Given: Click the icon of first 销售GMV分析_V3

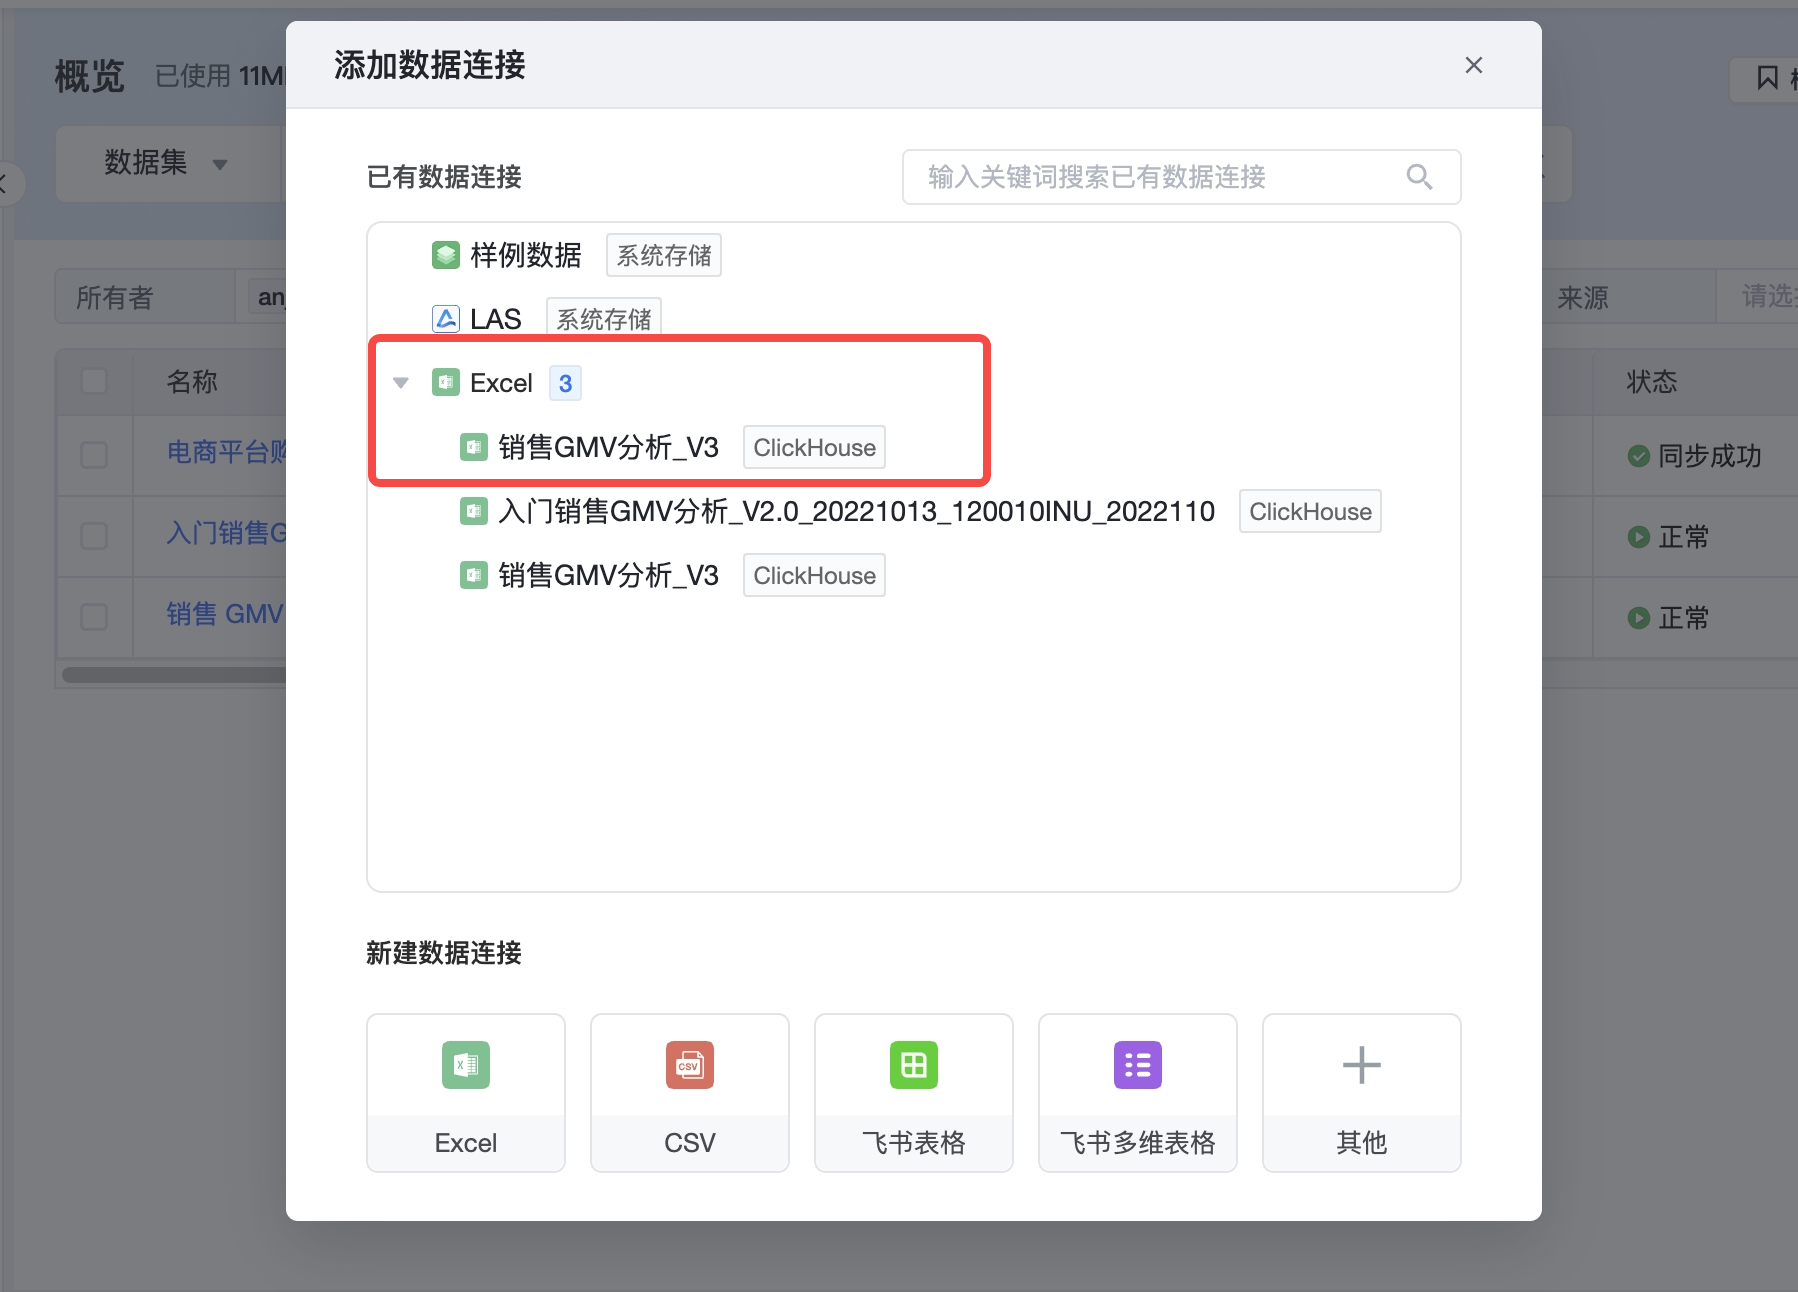Looking at the screenshot, I should [474, 447].
